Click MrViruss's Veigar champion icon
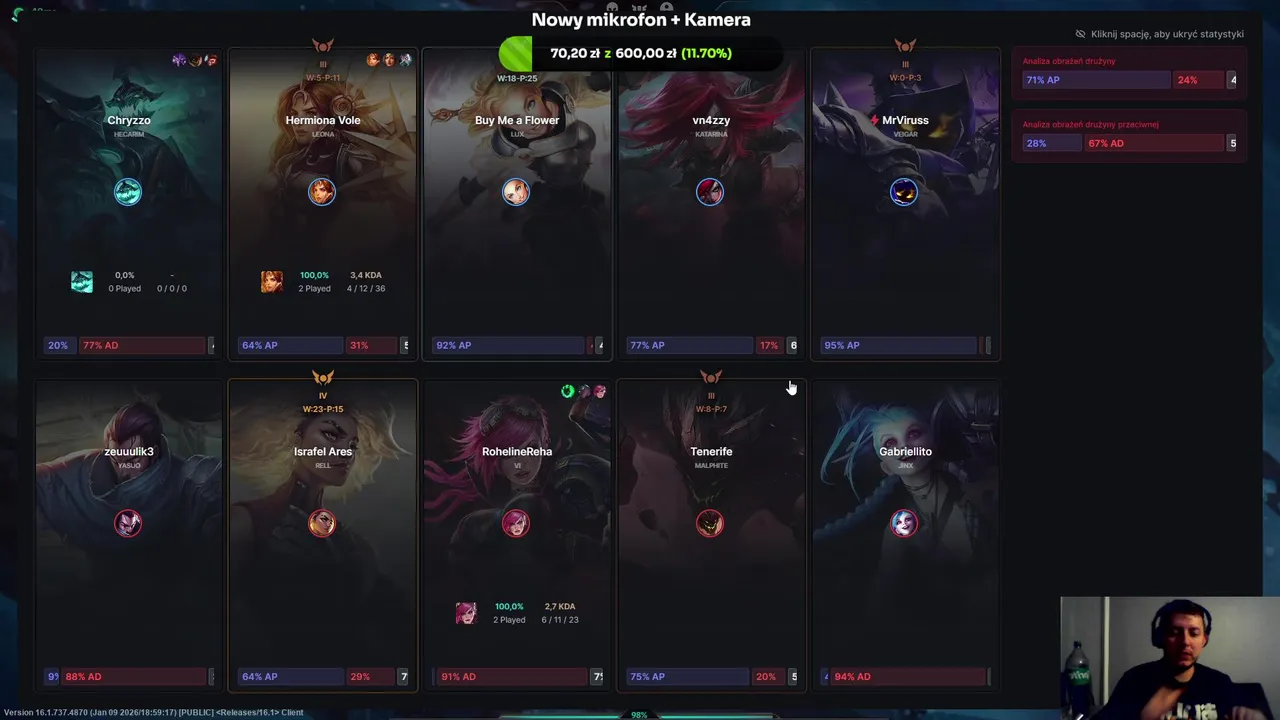 coord(904,192)
